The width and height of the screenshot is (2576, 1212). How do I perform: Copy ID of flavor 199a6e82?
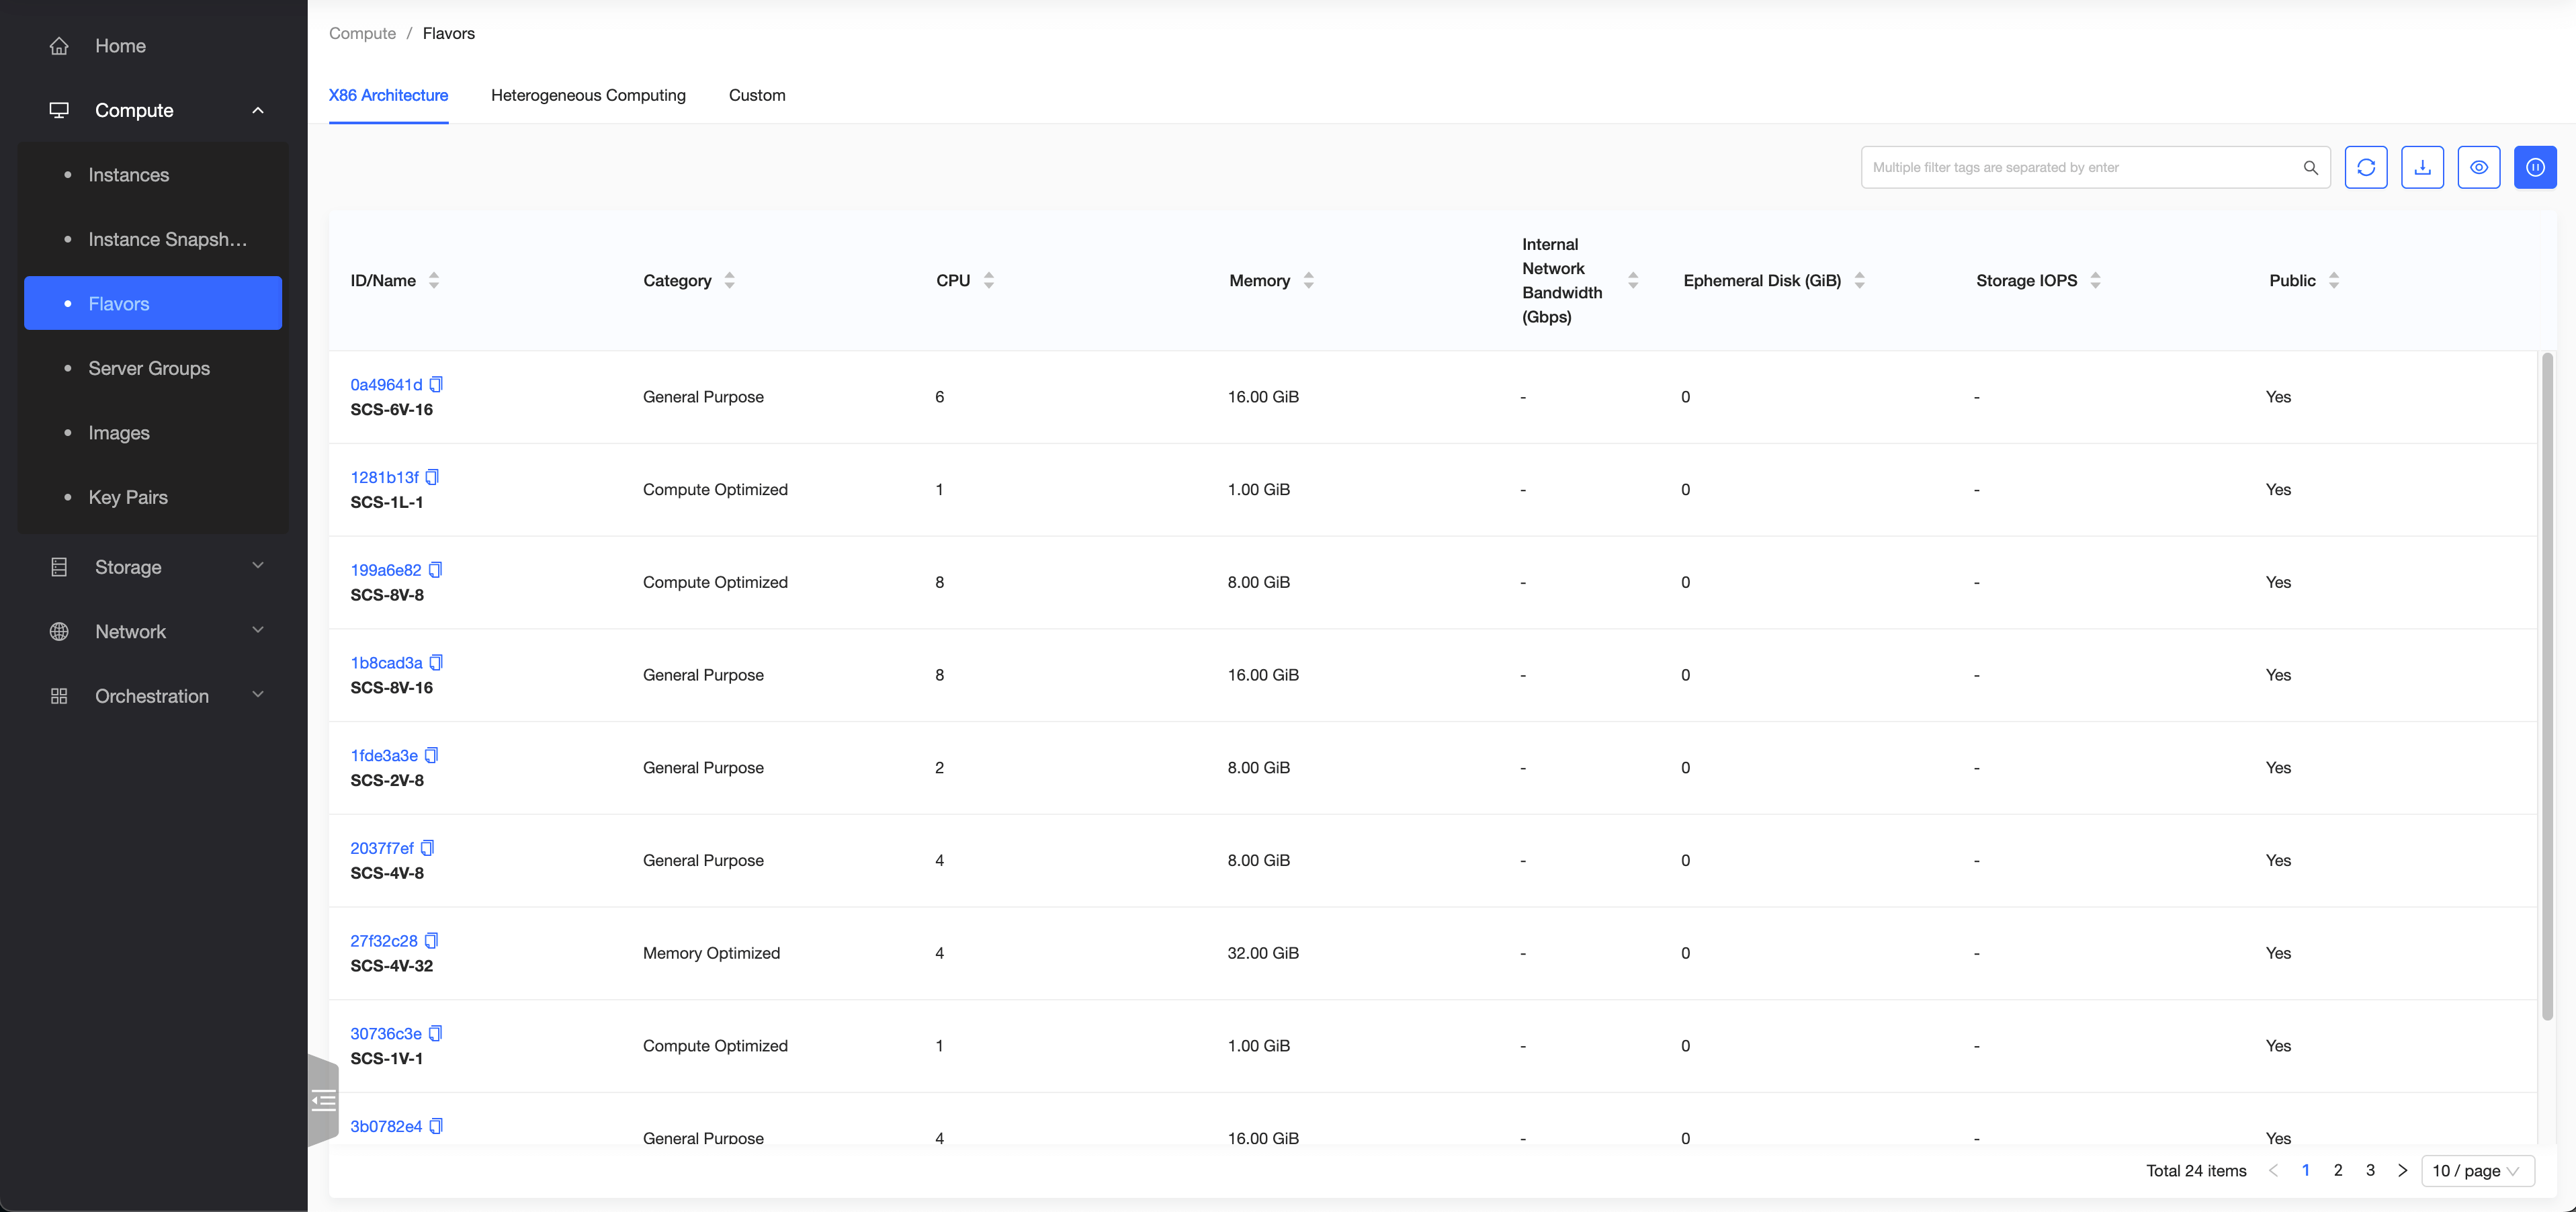pyautogui.click(x=435, y=570)
